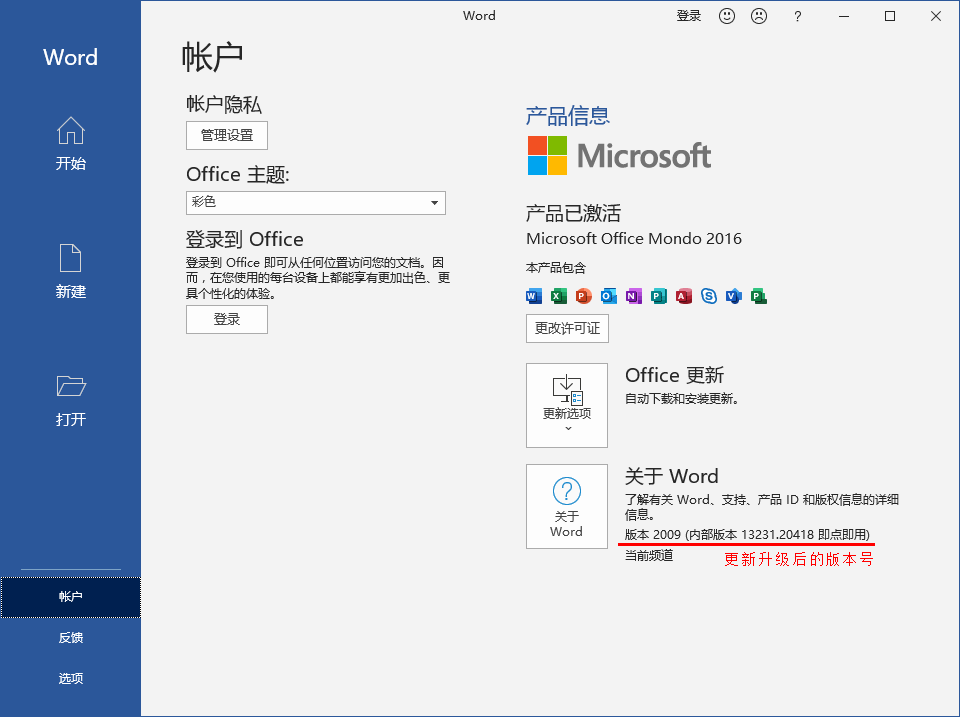Image resolution: width=960 pixels, height=717 pixels.
Task: Click the 产品已激活 text
Action: click(573, 213)
